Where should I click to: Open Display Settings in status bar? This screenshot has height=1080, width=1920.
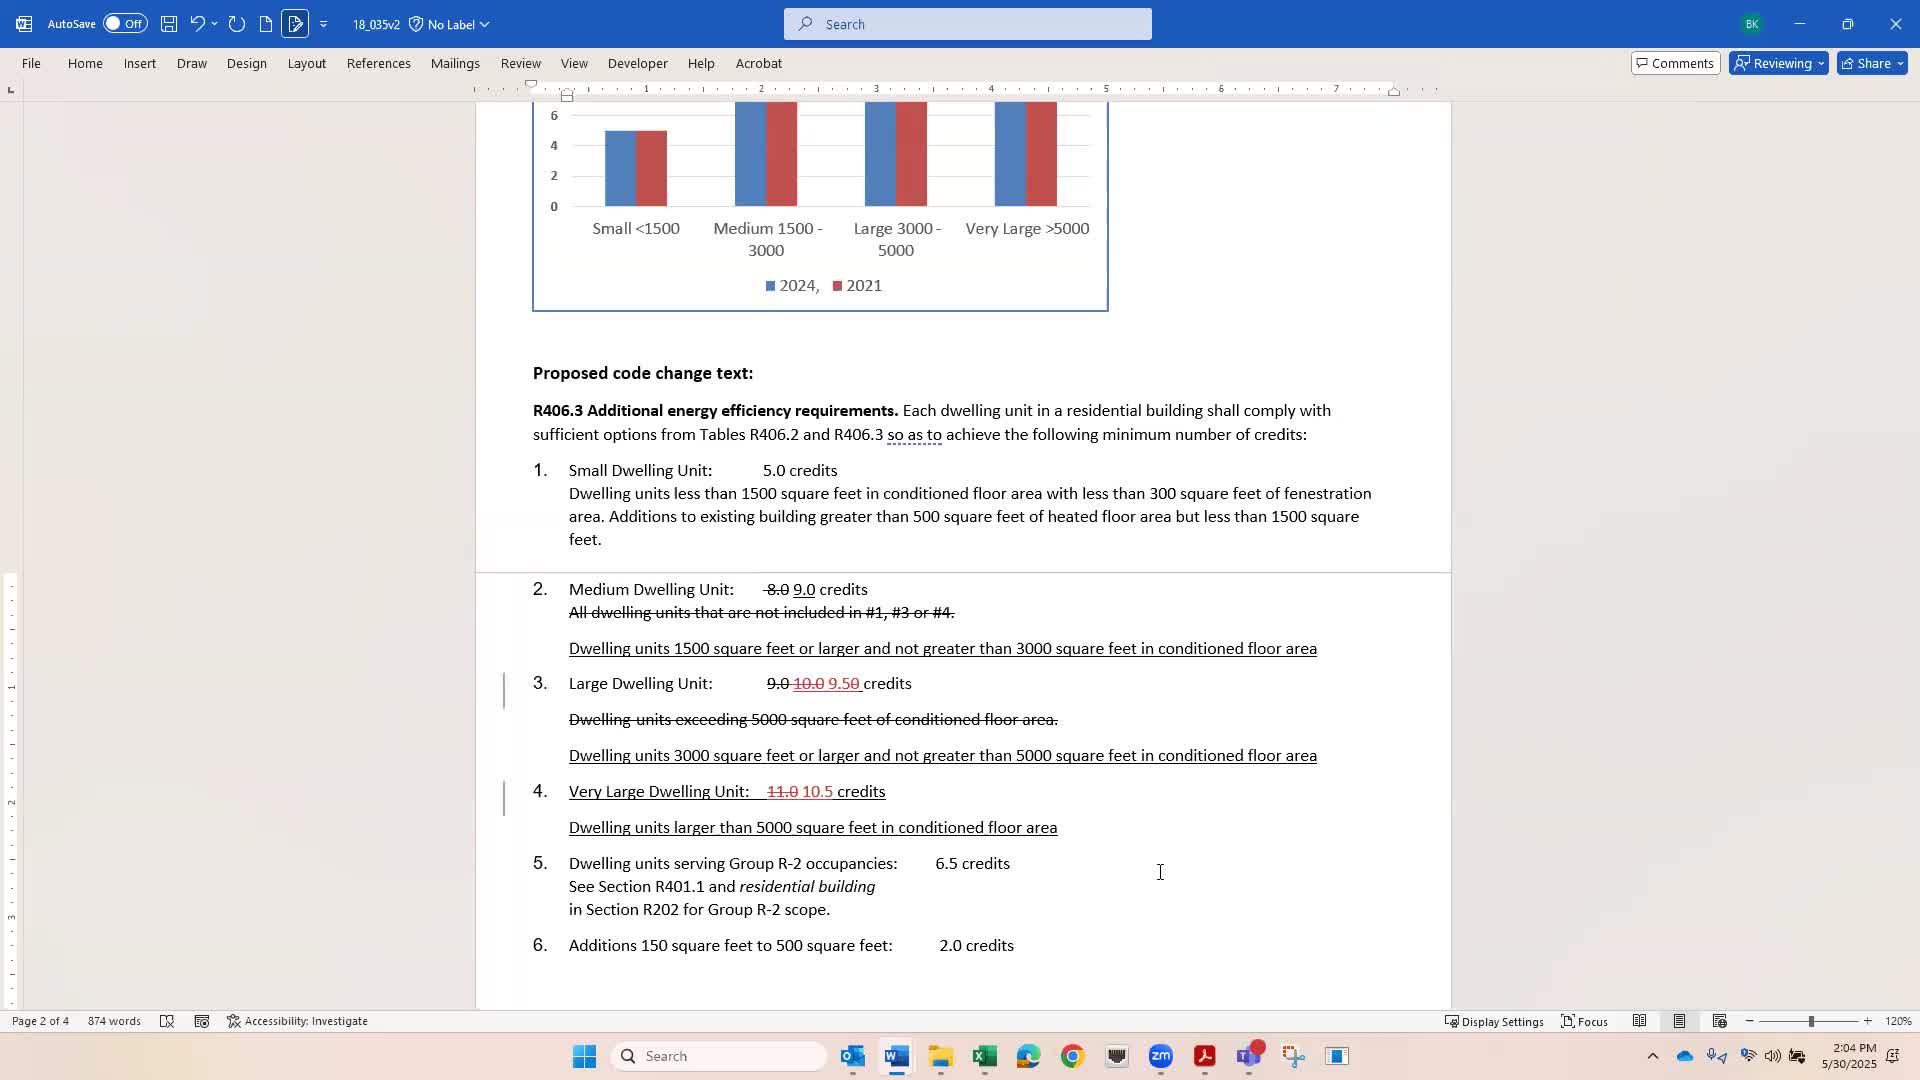[1494, 1021]
